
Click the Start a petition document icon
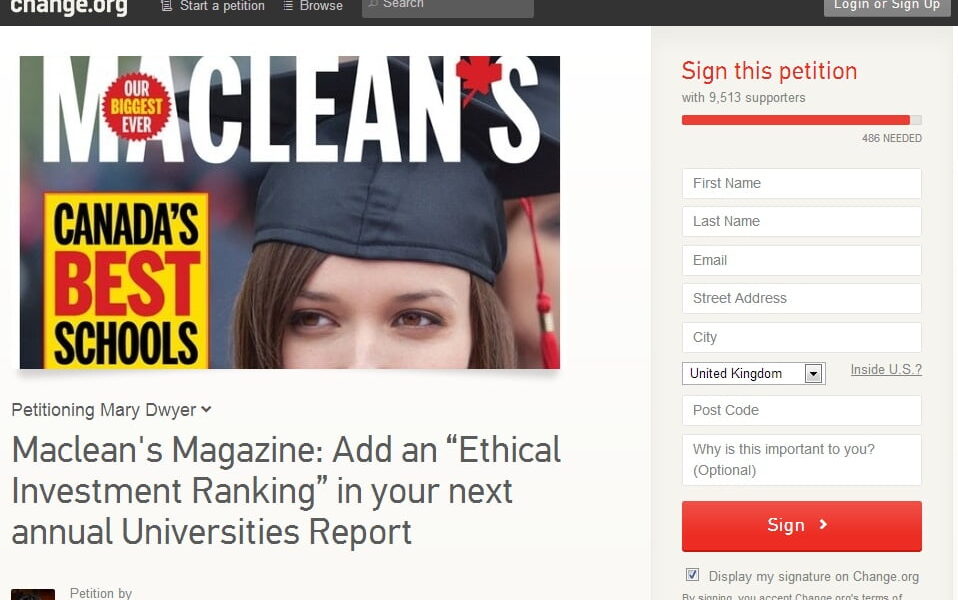[166, 6]
